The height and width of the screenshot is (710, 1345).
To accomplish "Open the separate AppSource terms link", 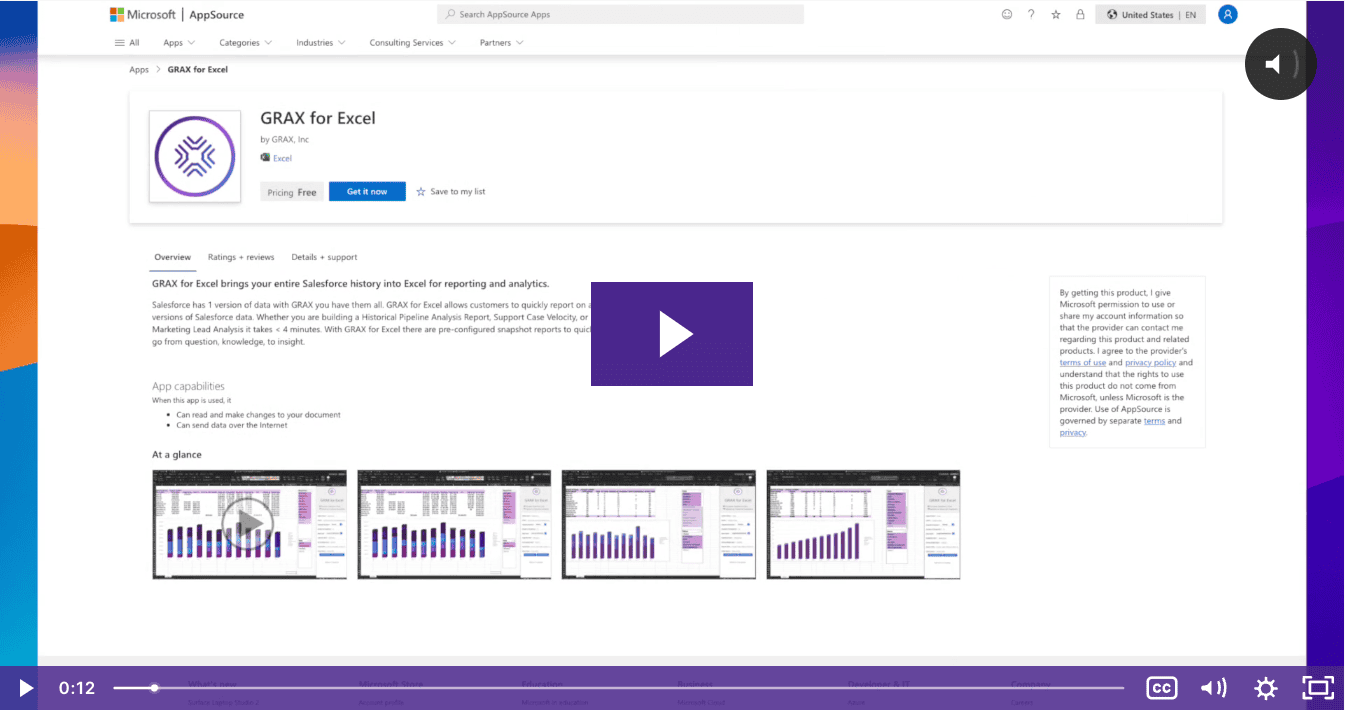I will 1154,421.
